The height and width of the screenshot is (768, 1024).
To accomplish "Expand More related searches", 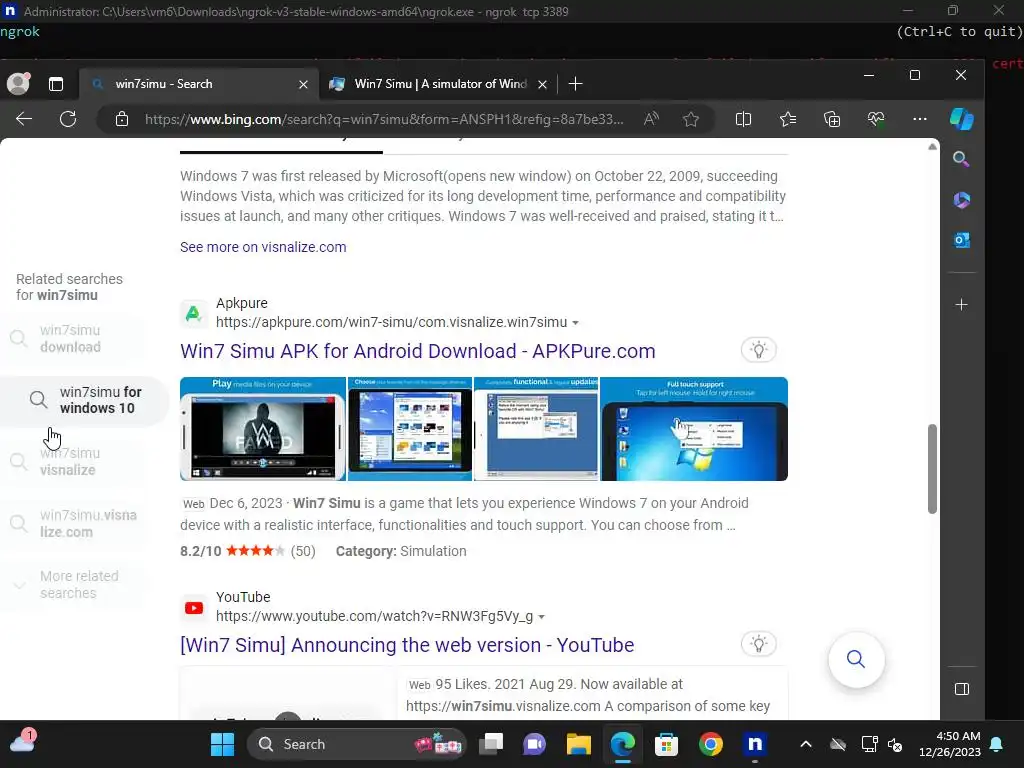I will click(72, 584).
